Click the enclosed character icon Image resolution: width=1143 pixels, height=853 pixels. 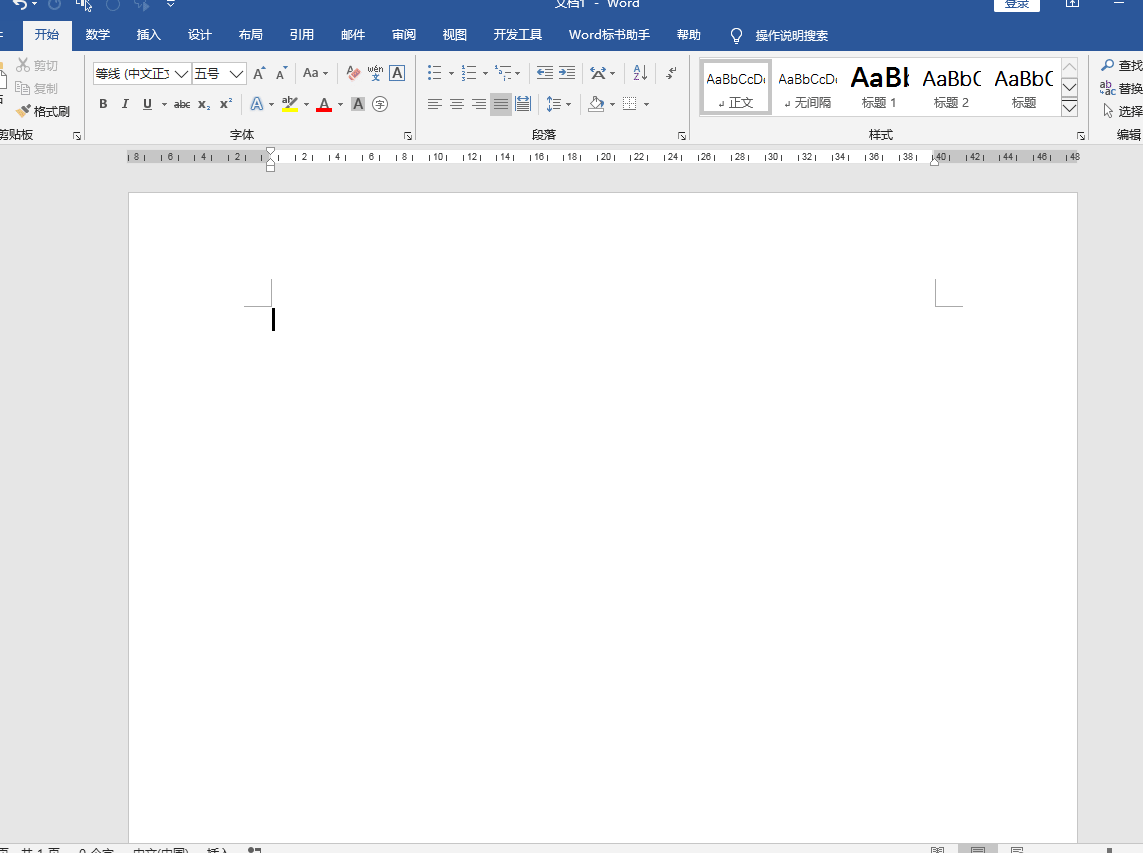[380, 104]
